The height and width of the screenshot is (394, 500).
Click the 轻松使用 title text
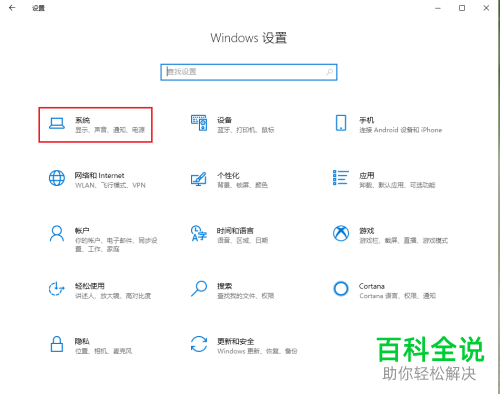click(90, 286)
